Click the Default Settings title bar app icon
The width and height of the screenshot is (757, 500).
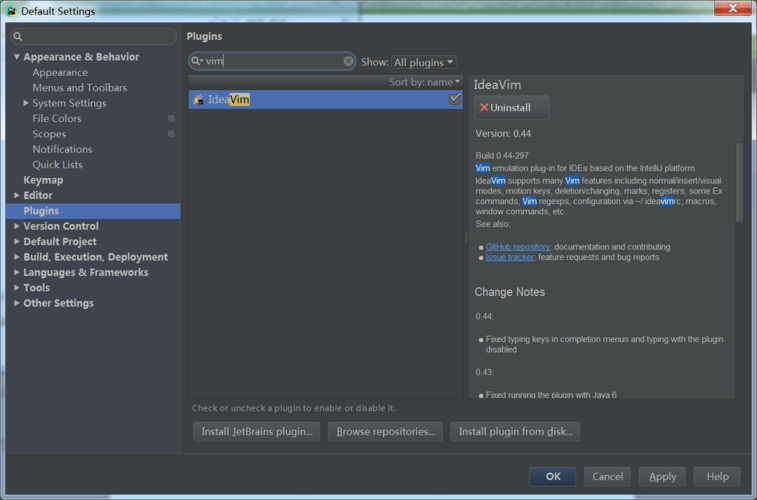(x=12, y=11)
